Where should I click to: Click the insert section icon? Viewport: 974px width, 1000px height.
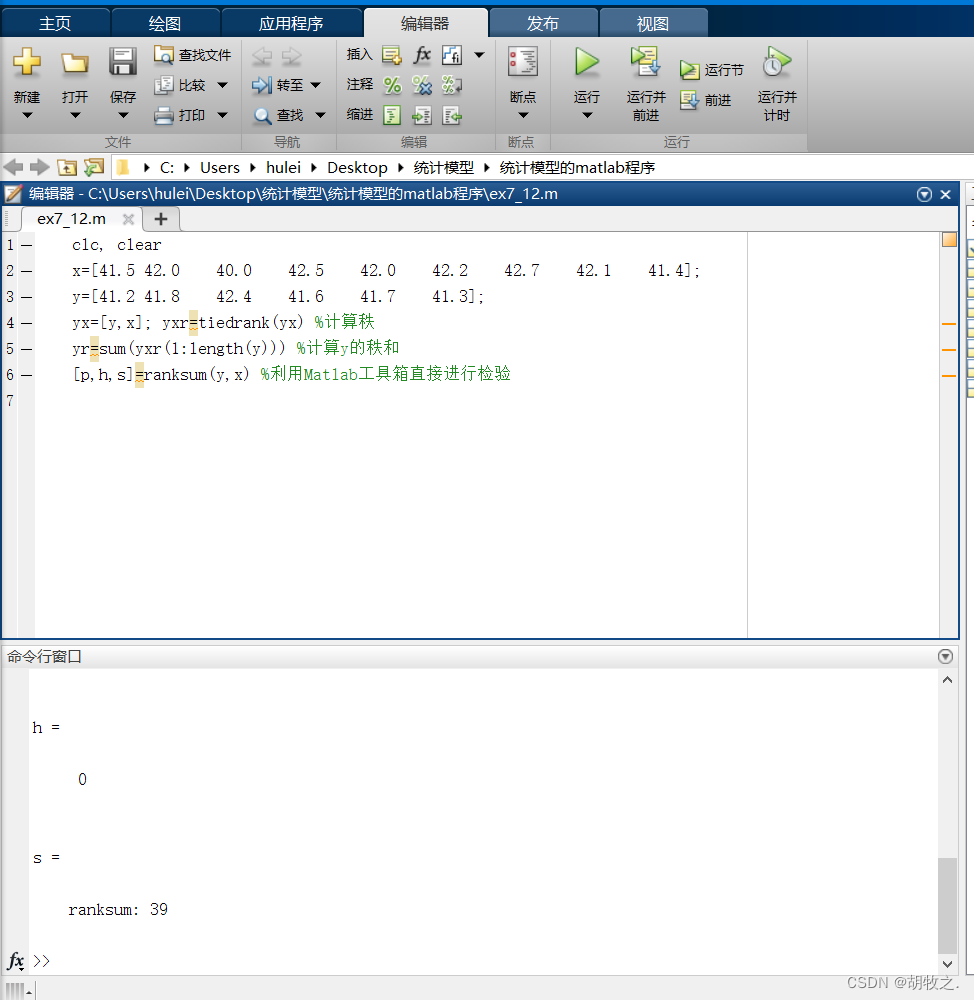(392, 55)
